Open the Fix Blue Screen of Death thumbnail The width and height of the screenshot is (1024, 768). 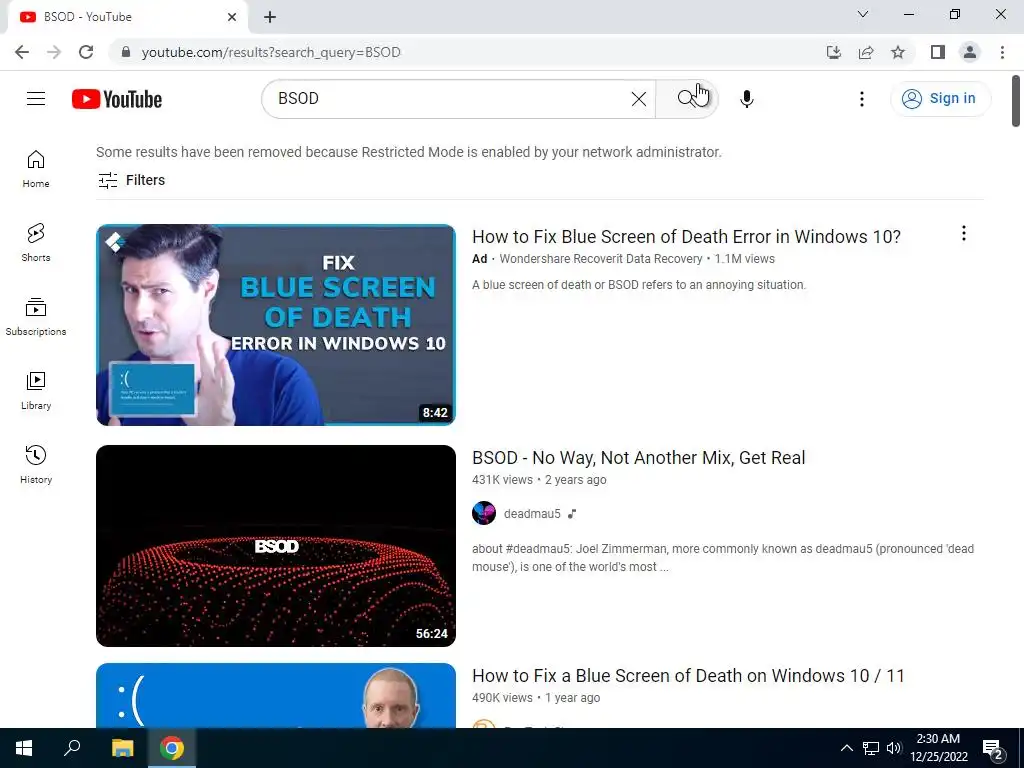point(276,325)
